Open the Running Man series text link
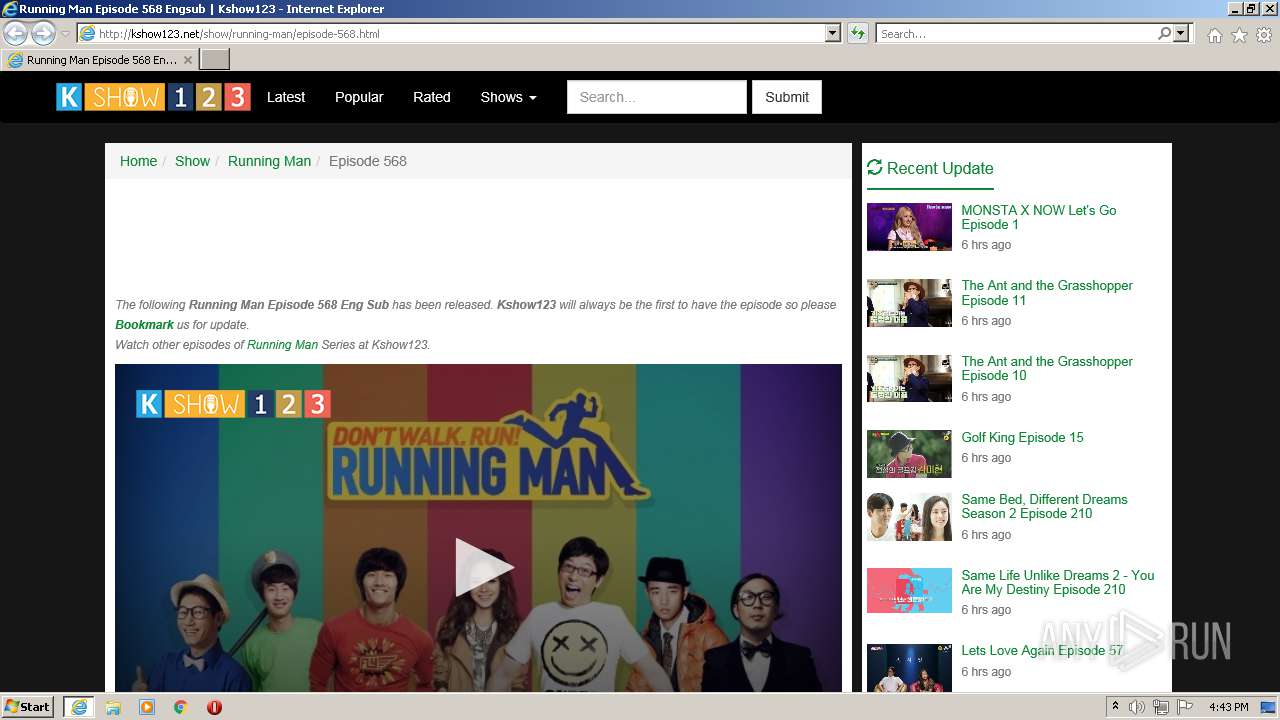Viewport: 1280px width, 720px height. pyautogui.click(x=282, y=345)
